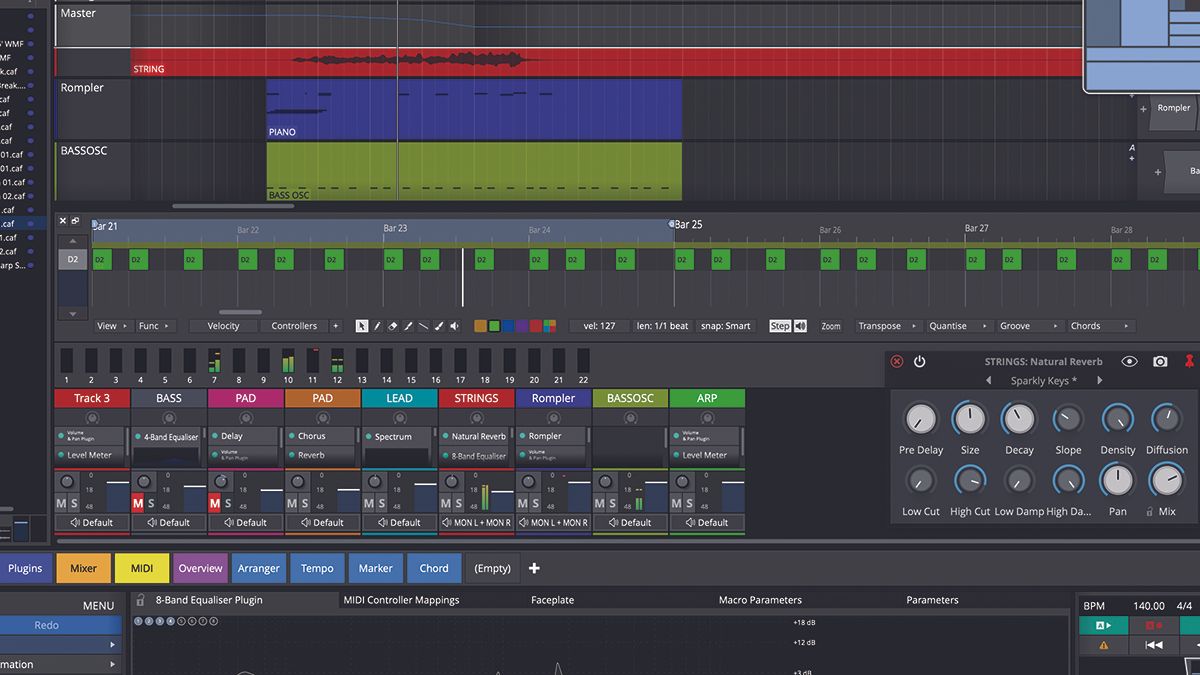The height and width of the screenshot is (675, 1200).
Task: Select the eraser tool in MIDI toolbar
Action: click(393, 326)
